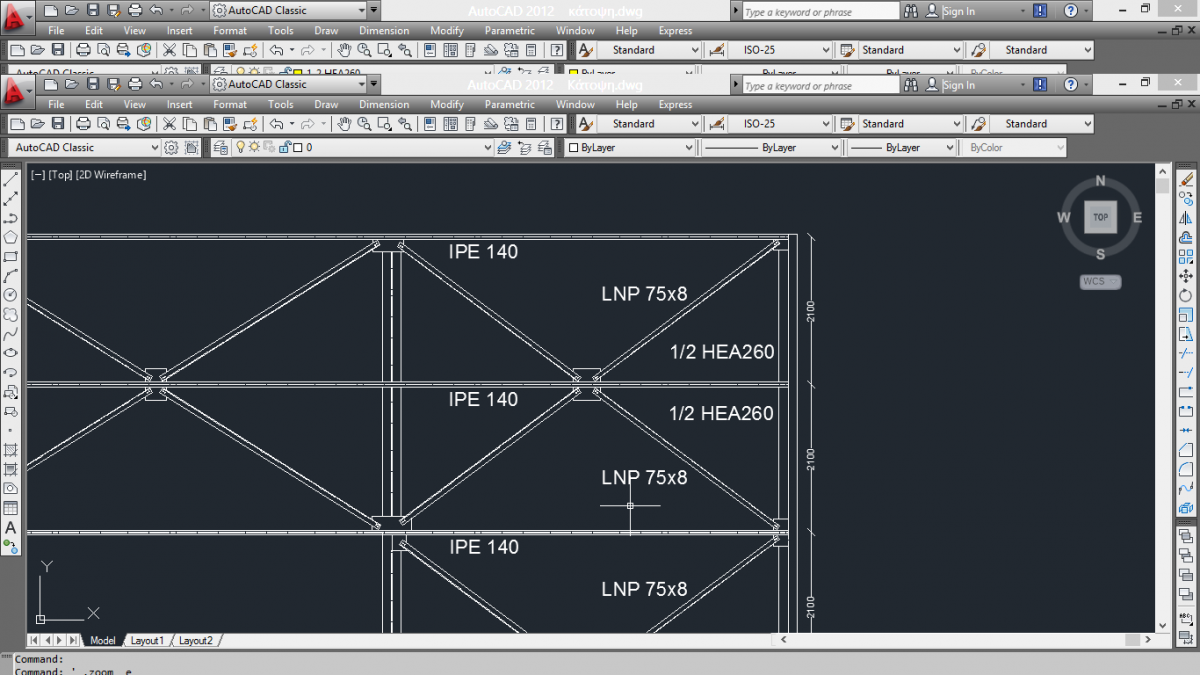Open Layer Properties Manager beside layer 0

tap(221, 147)
